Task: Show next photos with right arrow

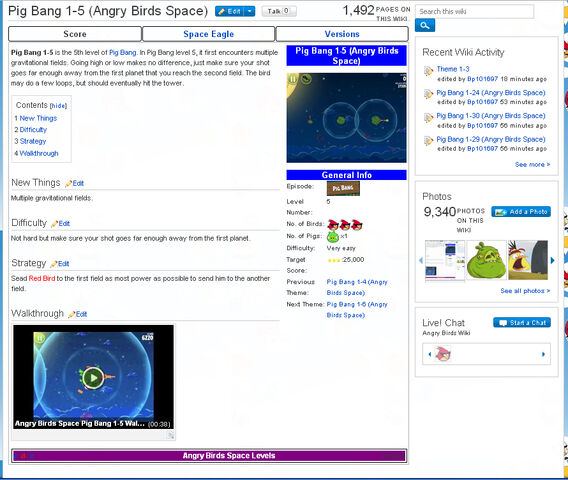Action: pos(552,260)
